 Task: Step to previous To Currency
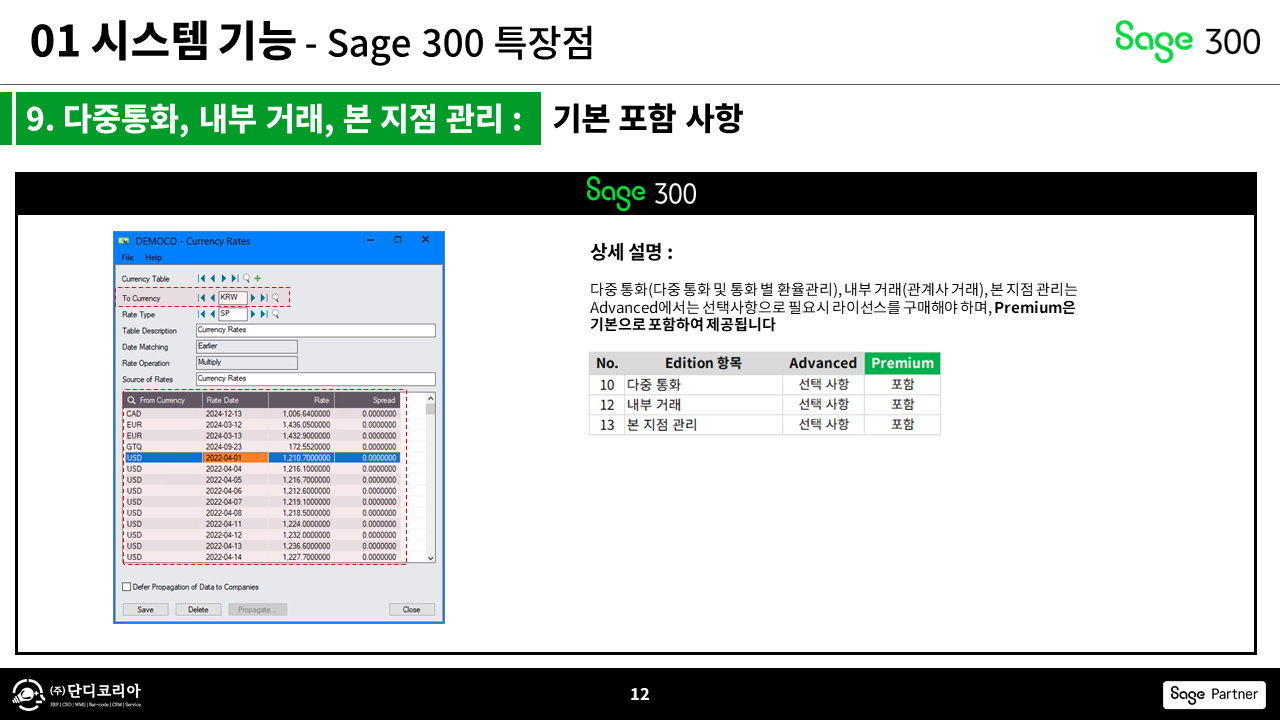click(212, 298)
